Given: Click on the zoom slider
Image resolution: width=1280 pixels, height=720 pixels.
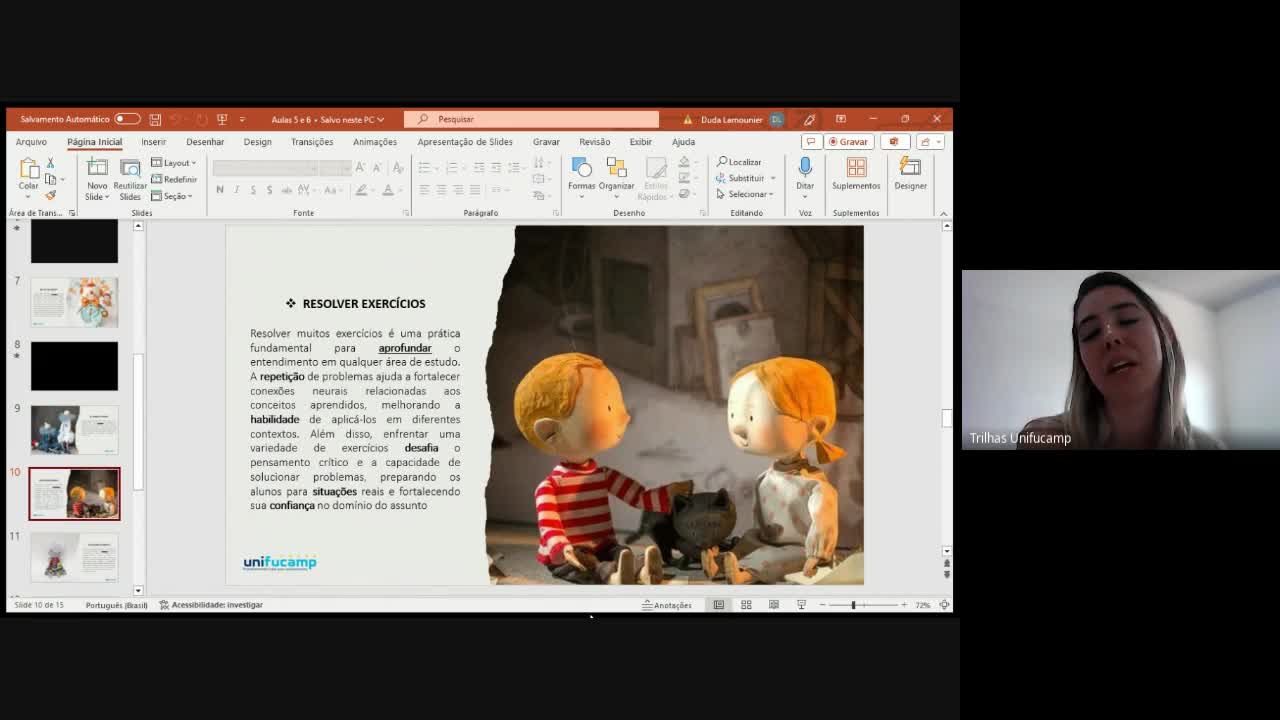Looking at the screenshot, I should pos(862,605).
